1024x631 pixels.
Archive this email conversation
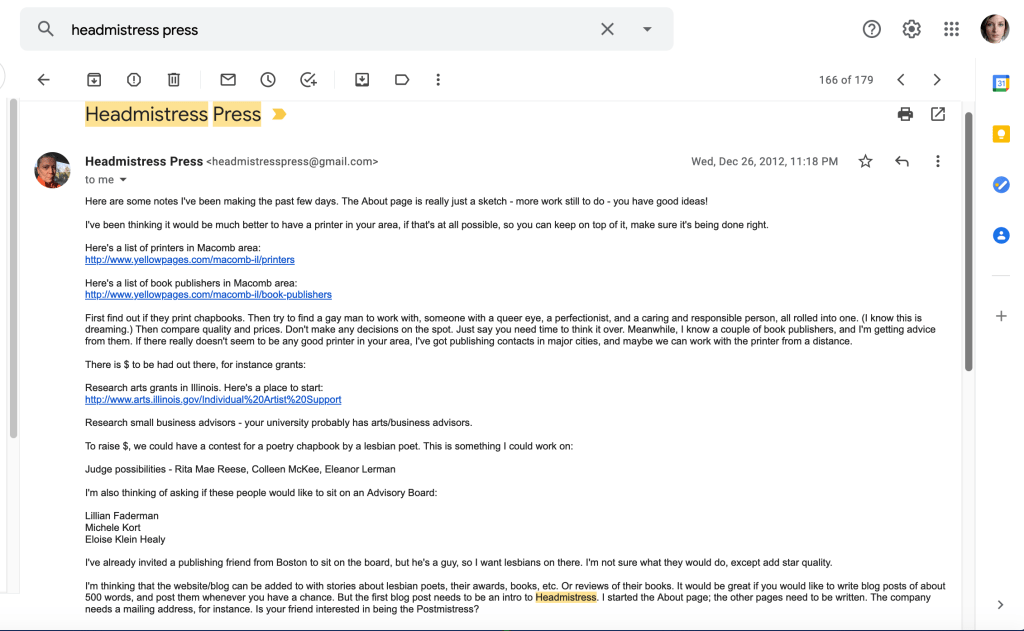93,80
